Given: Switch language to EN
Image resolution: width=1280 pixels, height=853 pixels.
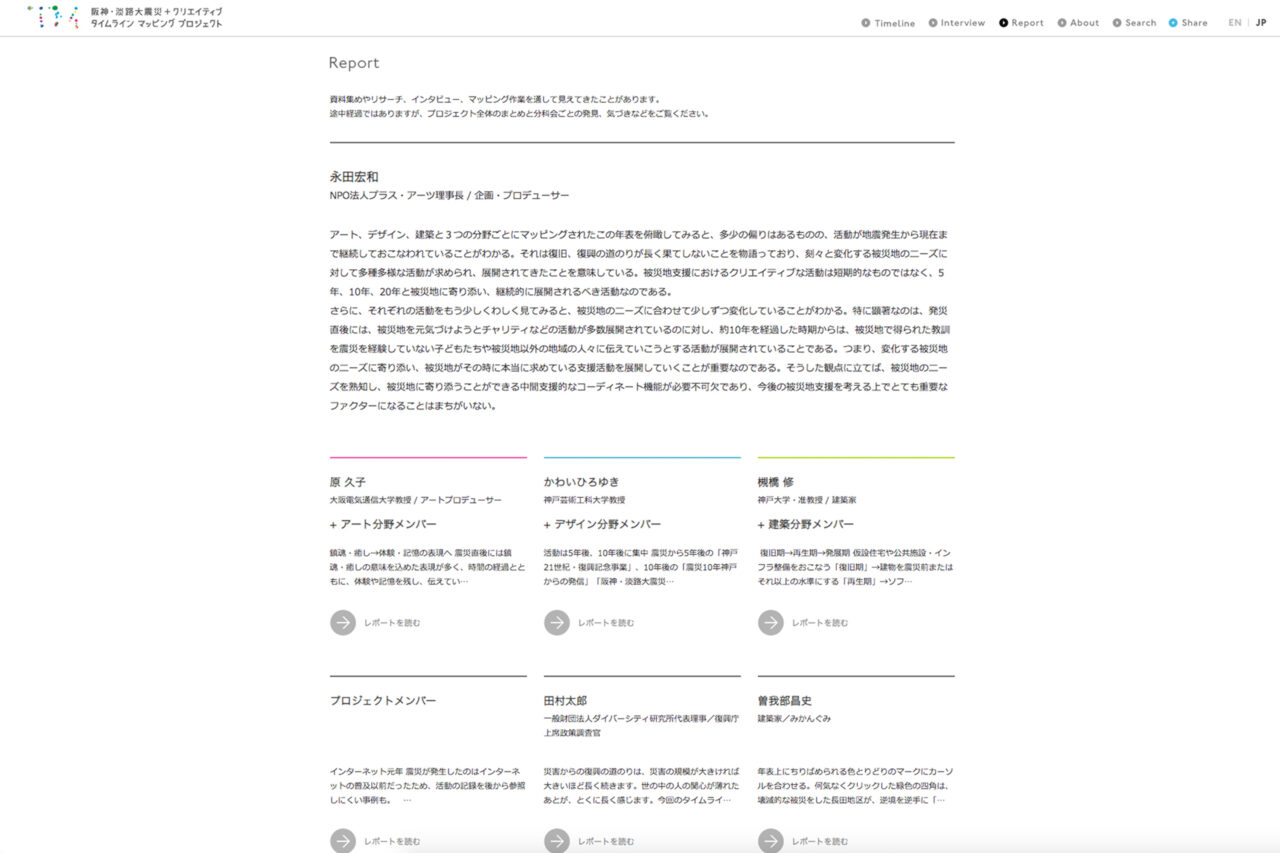Looking at the screenshot, I should tap(1235, 23).
